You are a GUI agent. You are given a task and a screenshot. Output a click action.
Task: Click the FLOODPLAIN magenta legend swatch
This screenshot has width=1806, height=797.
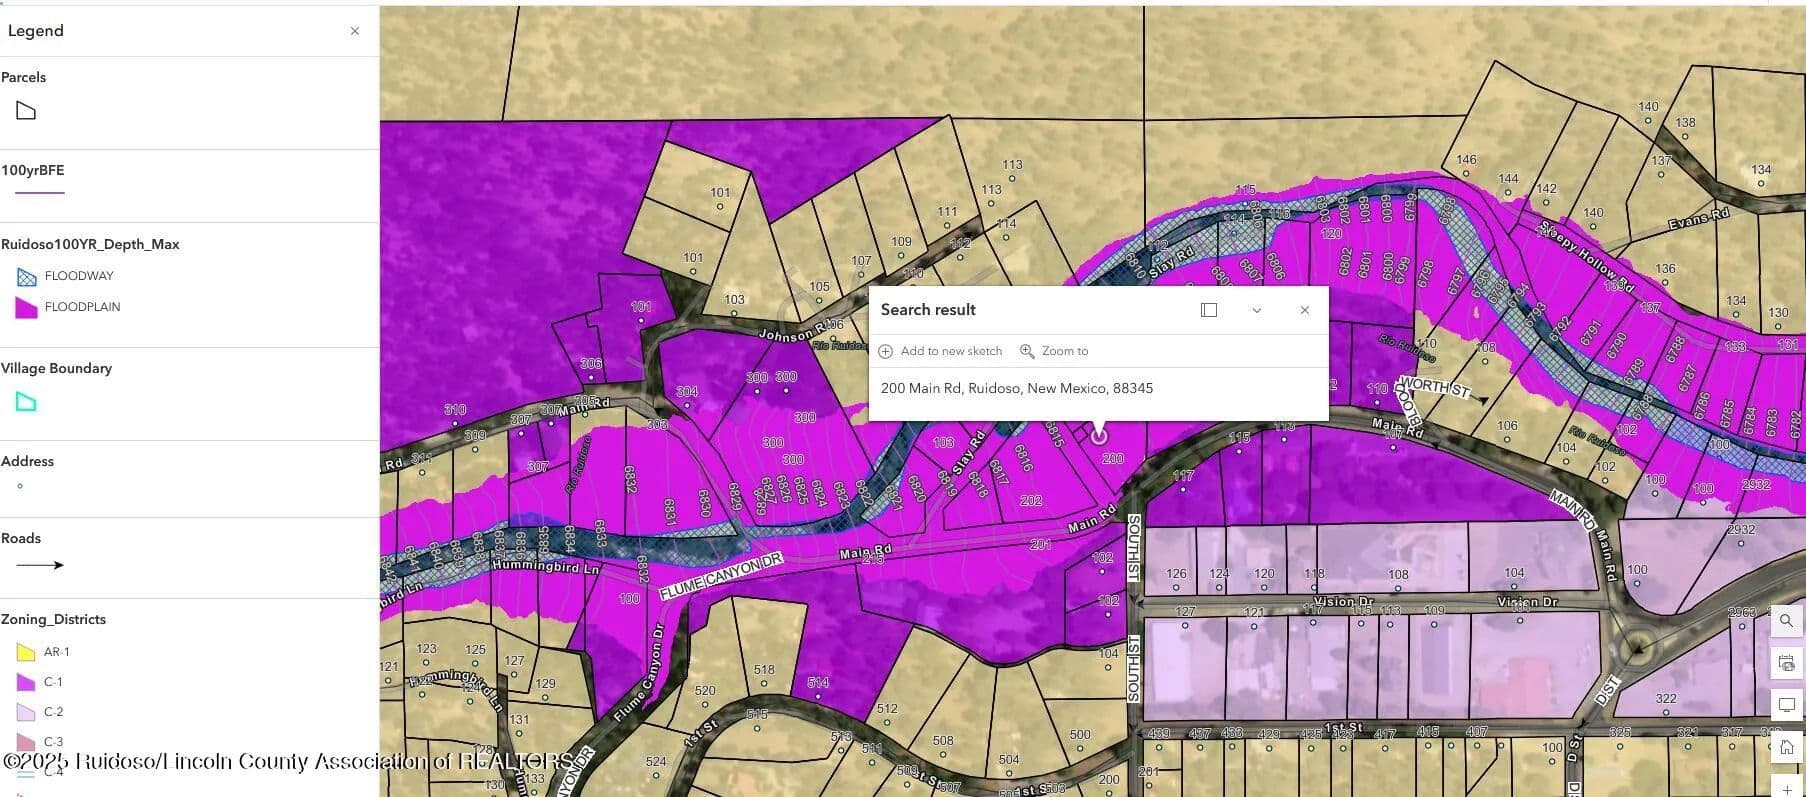click(x=27, y=308)
